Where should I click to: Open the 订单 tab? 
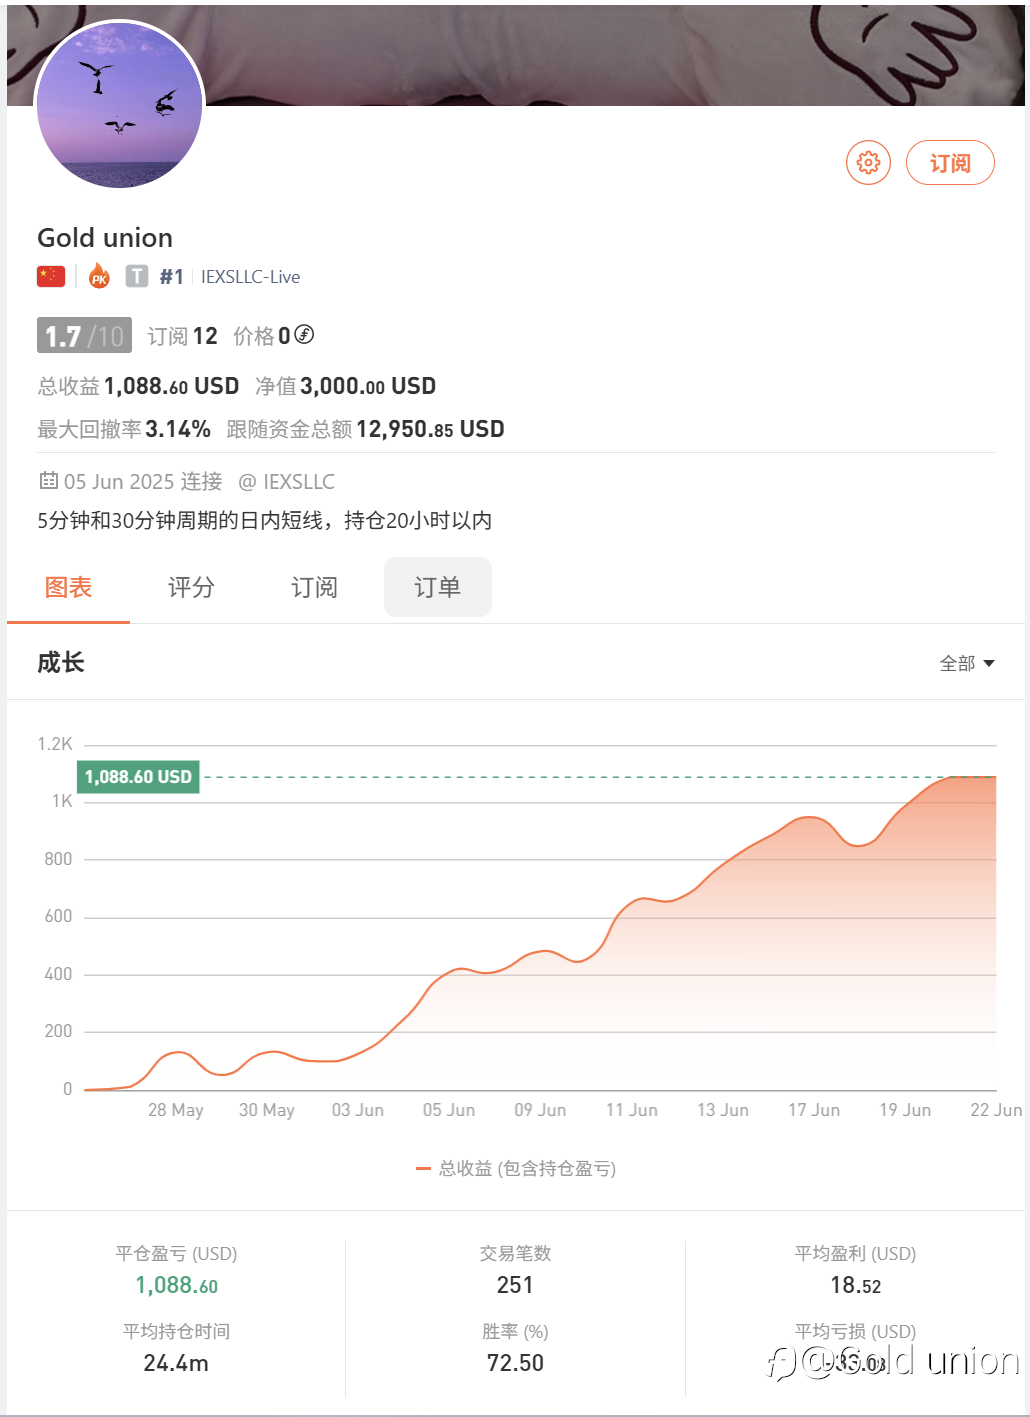tap(437, 587)
